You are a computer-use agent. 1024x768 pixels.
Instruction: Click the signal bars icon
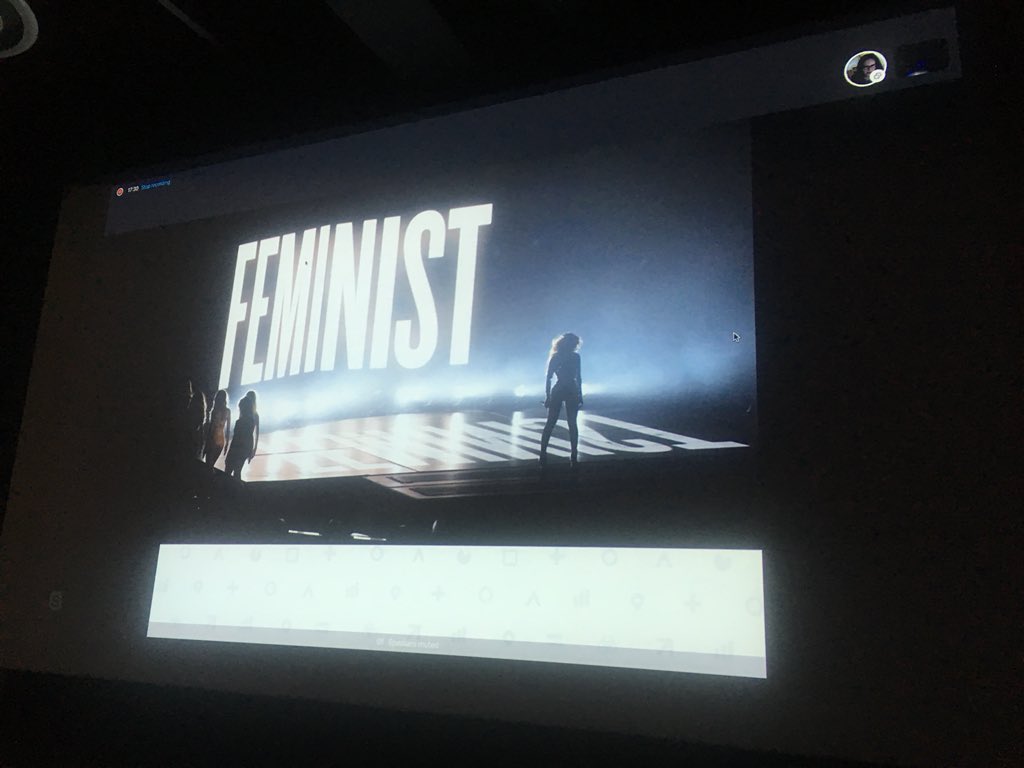(x=352, y=592)
